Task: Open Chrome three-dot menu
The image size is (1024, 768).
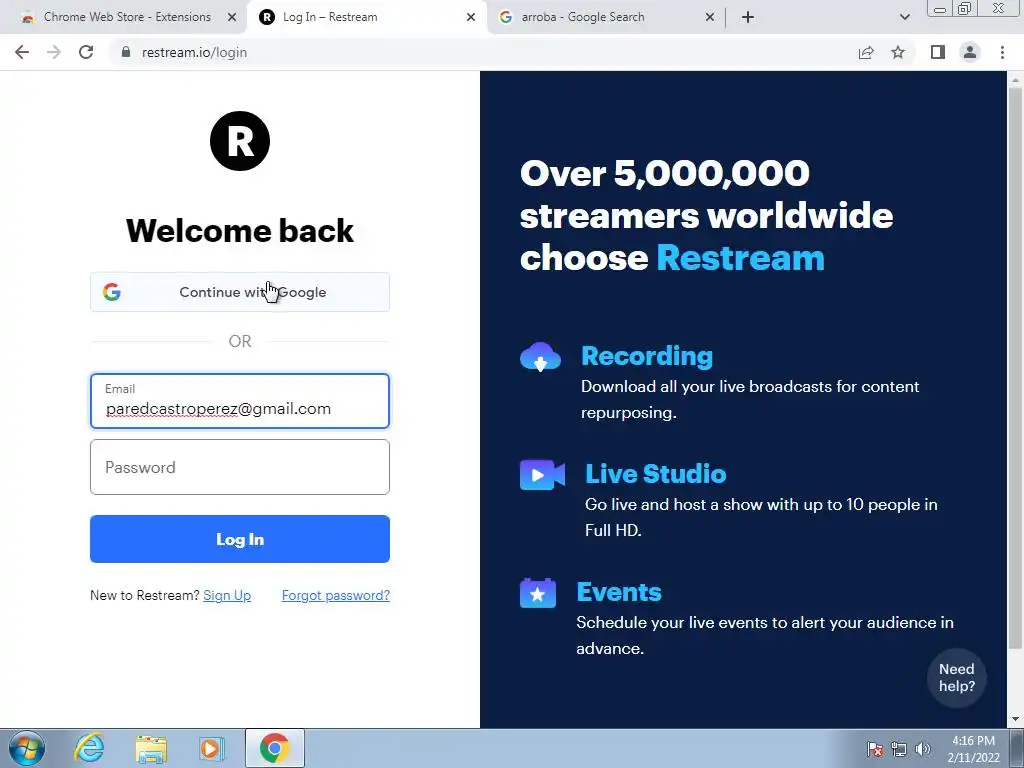Action: pyautogui.click(x=1002, y=52)
